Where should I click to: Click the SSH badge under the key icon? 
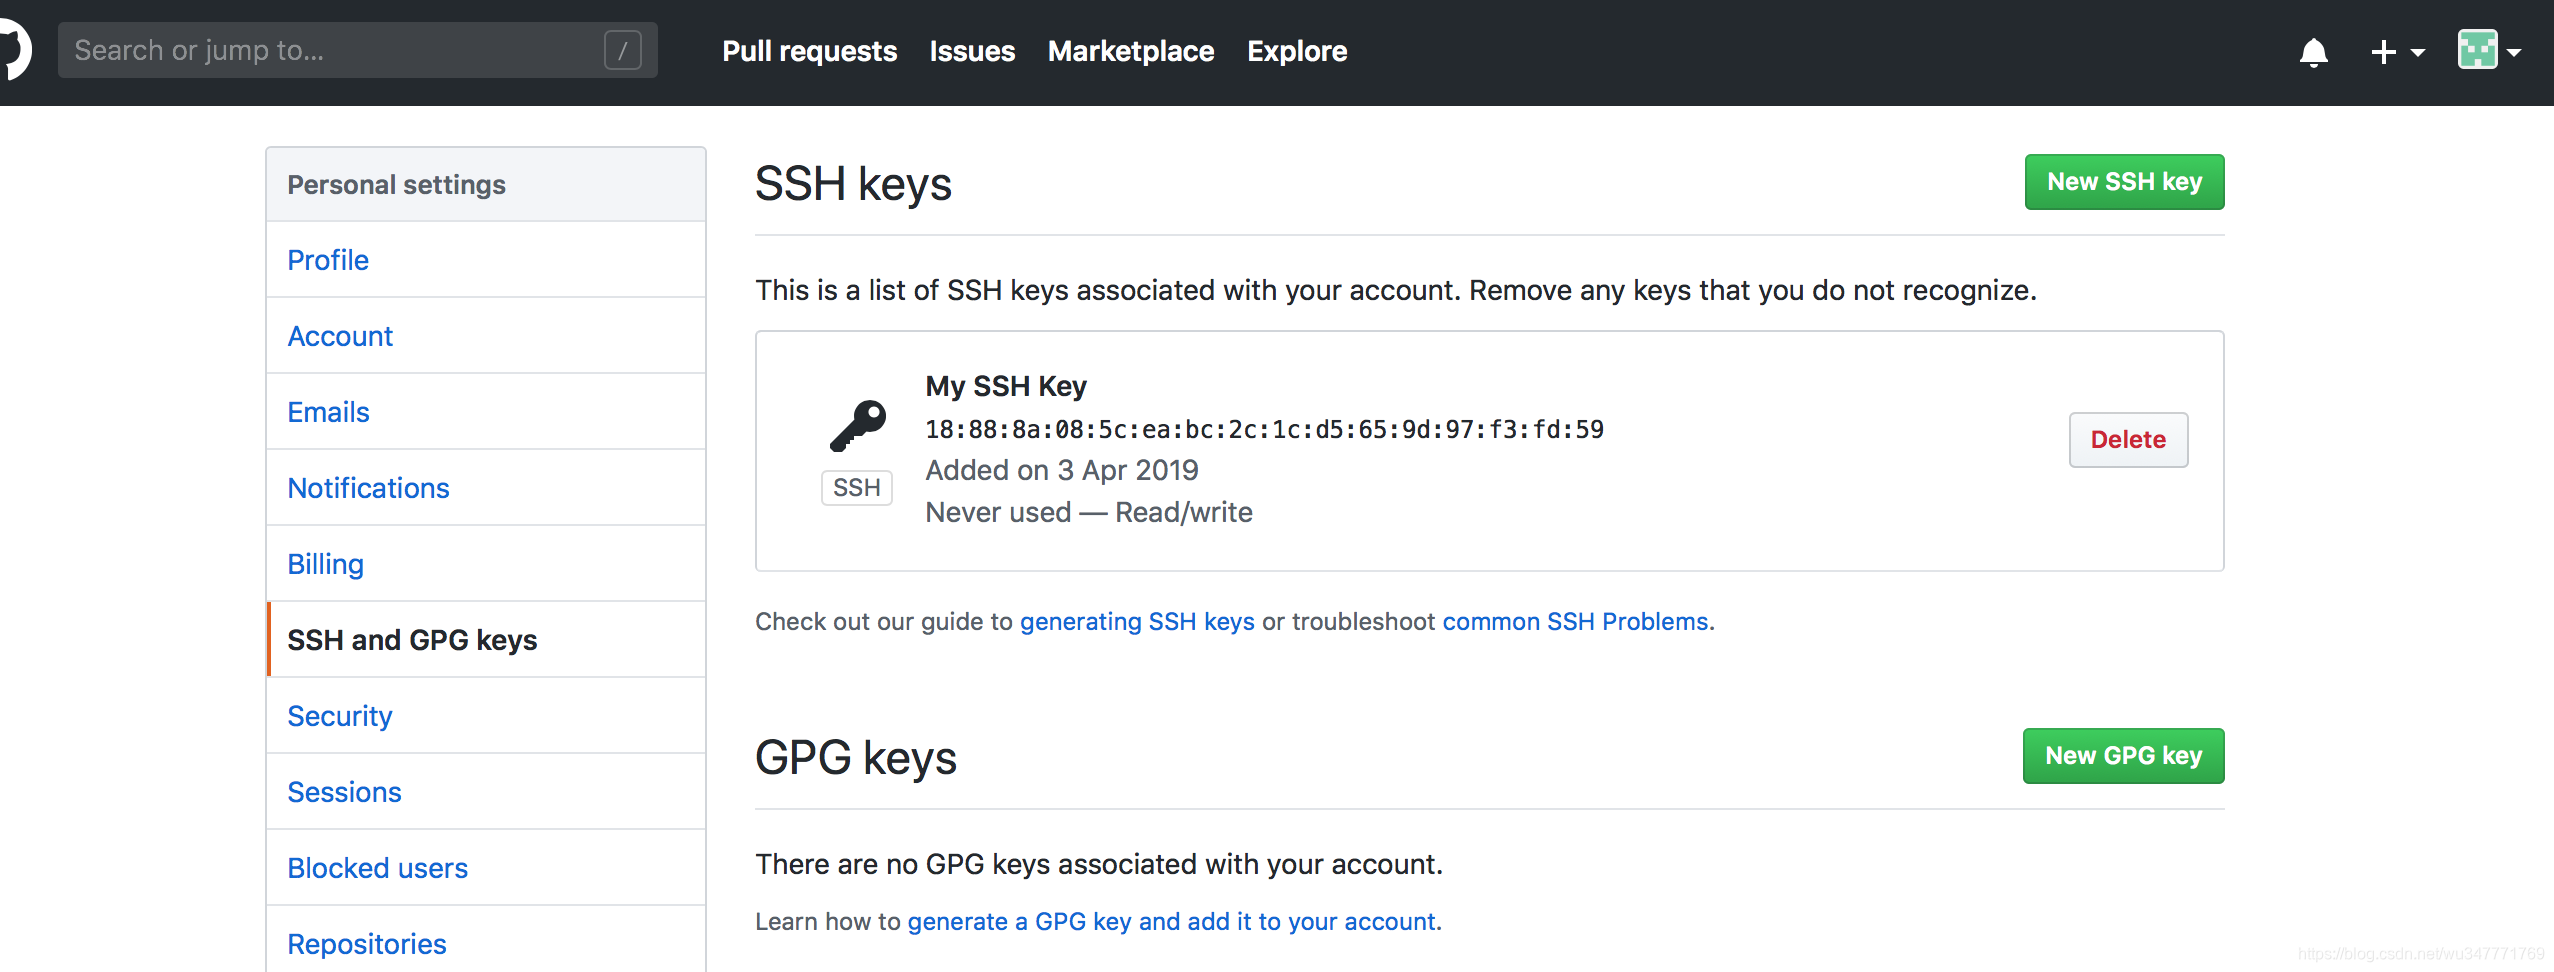pos(856,487)
